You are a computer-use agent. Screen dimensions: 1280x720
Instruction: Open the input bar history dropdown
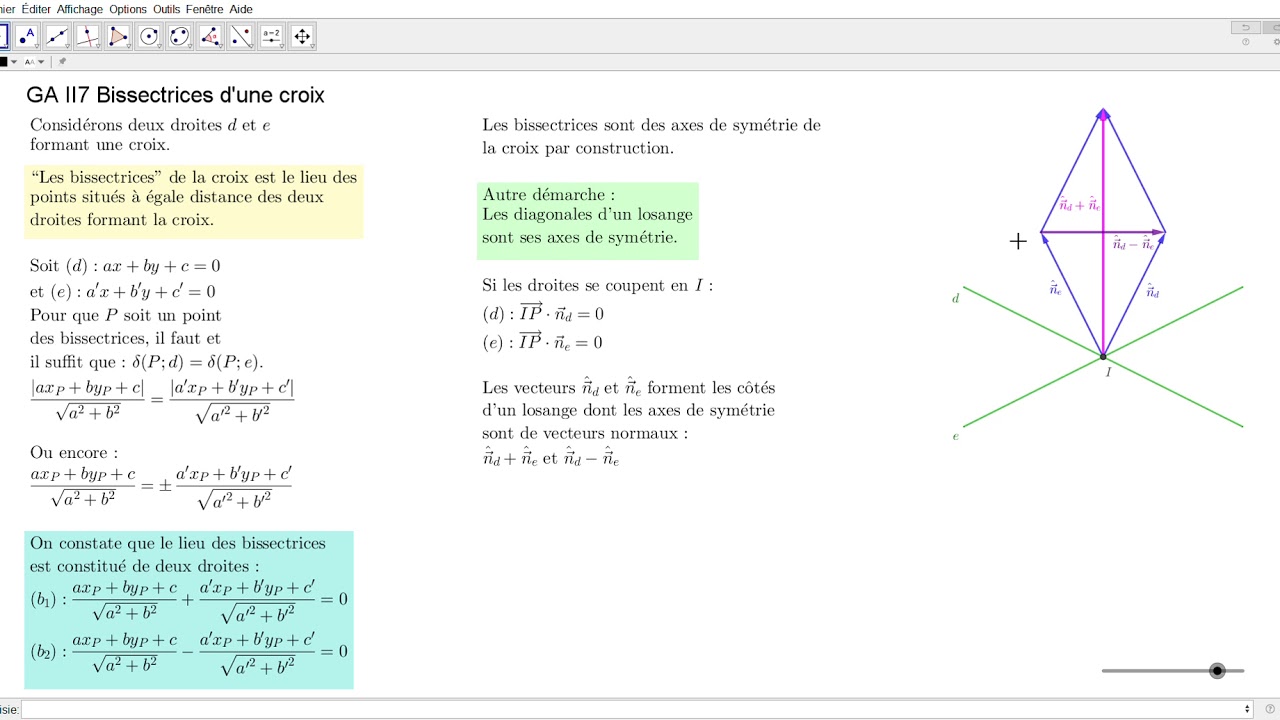pos(1246,709)
